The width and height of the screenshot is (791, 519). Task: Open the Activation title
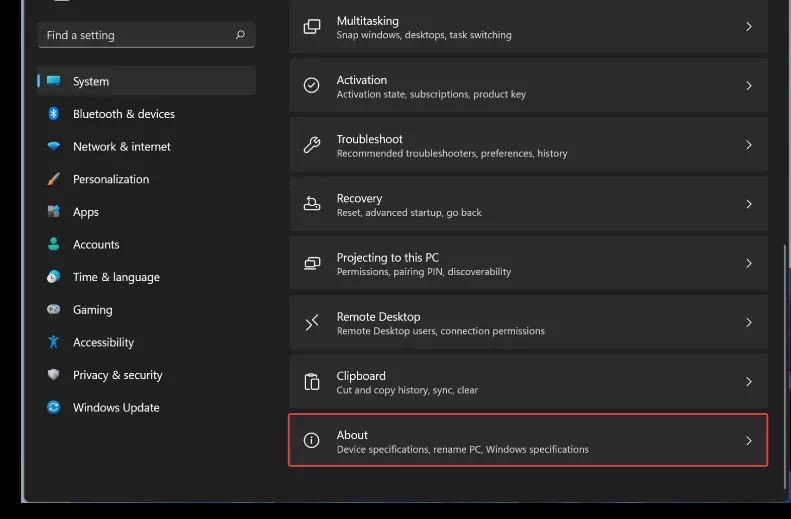click(x=362, y=80)
